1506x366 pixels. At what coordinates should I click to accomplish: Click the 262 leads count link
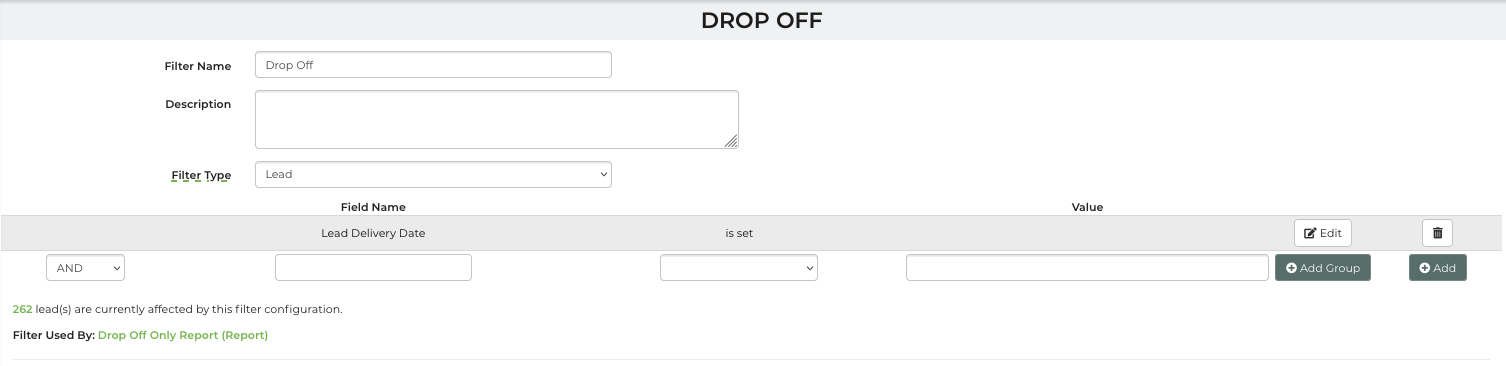pyautogui.click(x=22, y=309)
